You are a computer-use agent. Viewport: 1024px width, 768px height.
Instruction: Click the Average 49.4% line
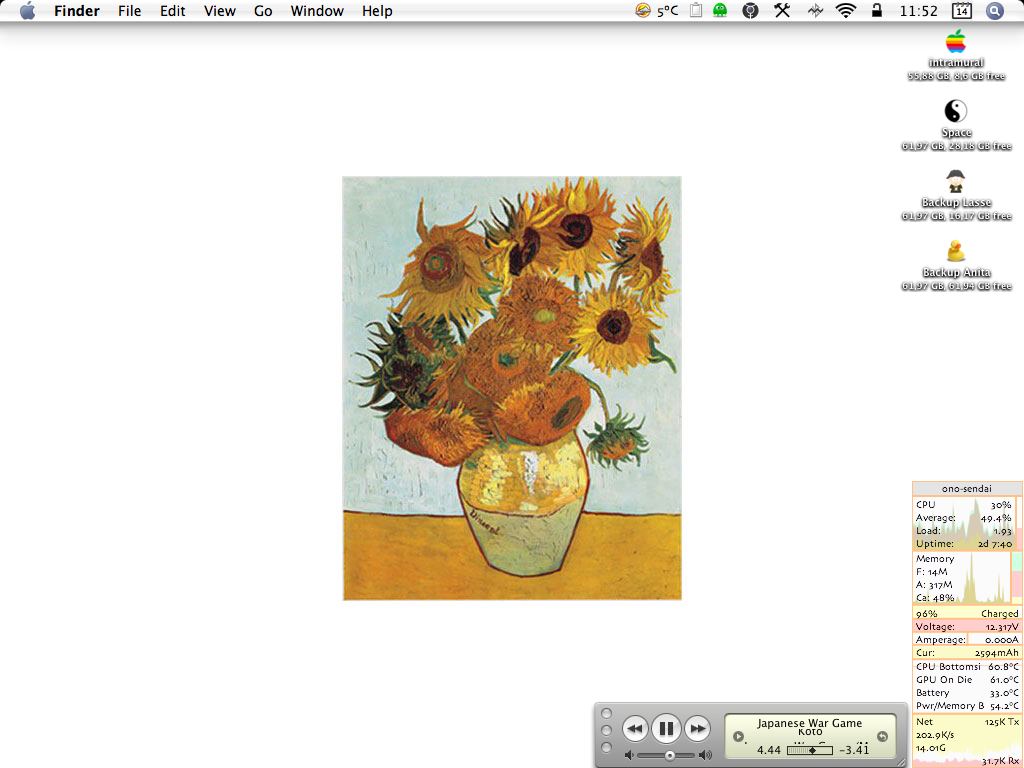click(964, 518)
